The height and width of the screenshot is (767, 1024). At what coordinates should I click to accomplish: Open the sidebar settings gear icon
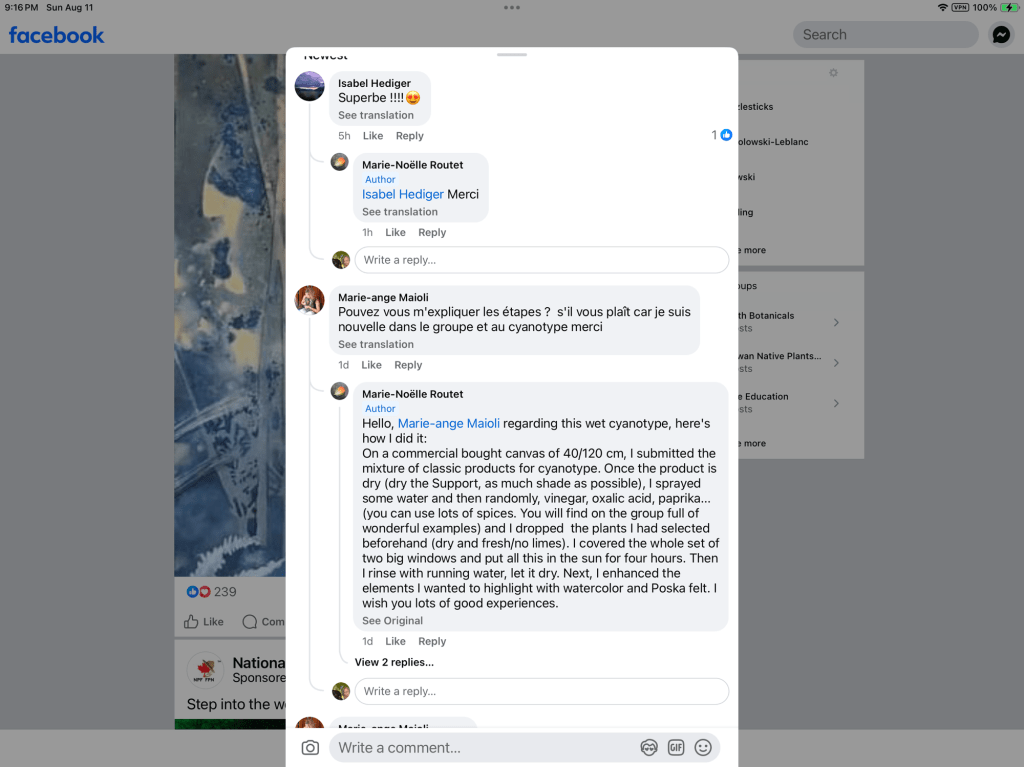(833, 73)
